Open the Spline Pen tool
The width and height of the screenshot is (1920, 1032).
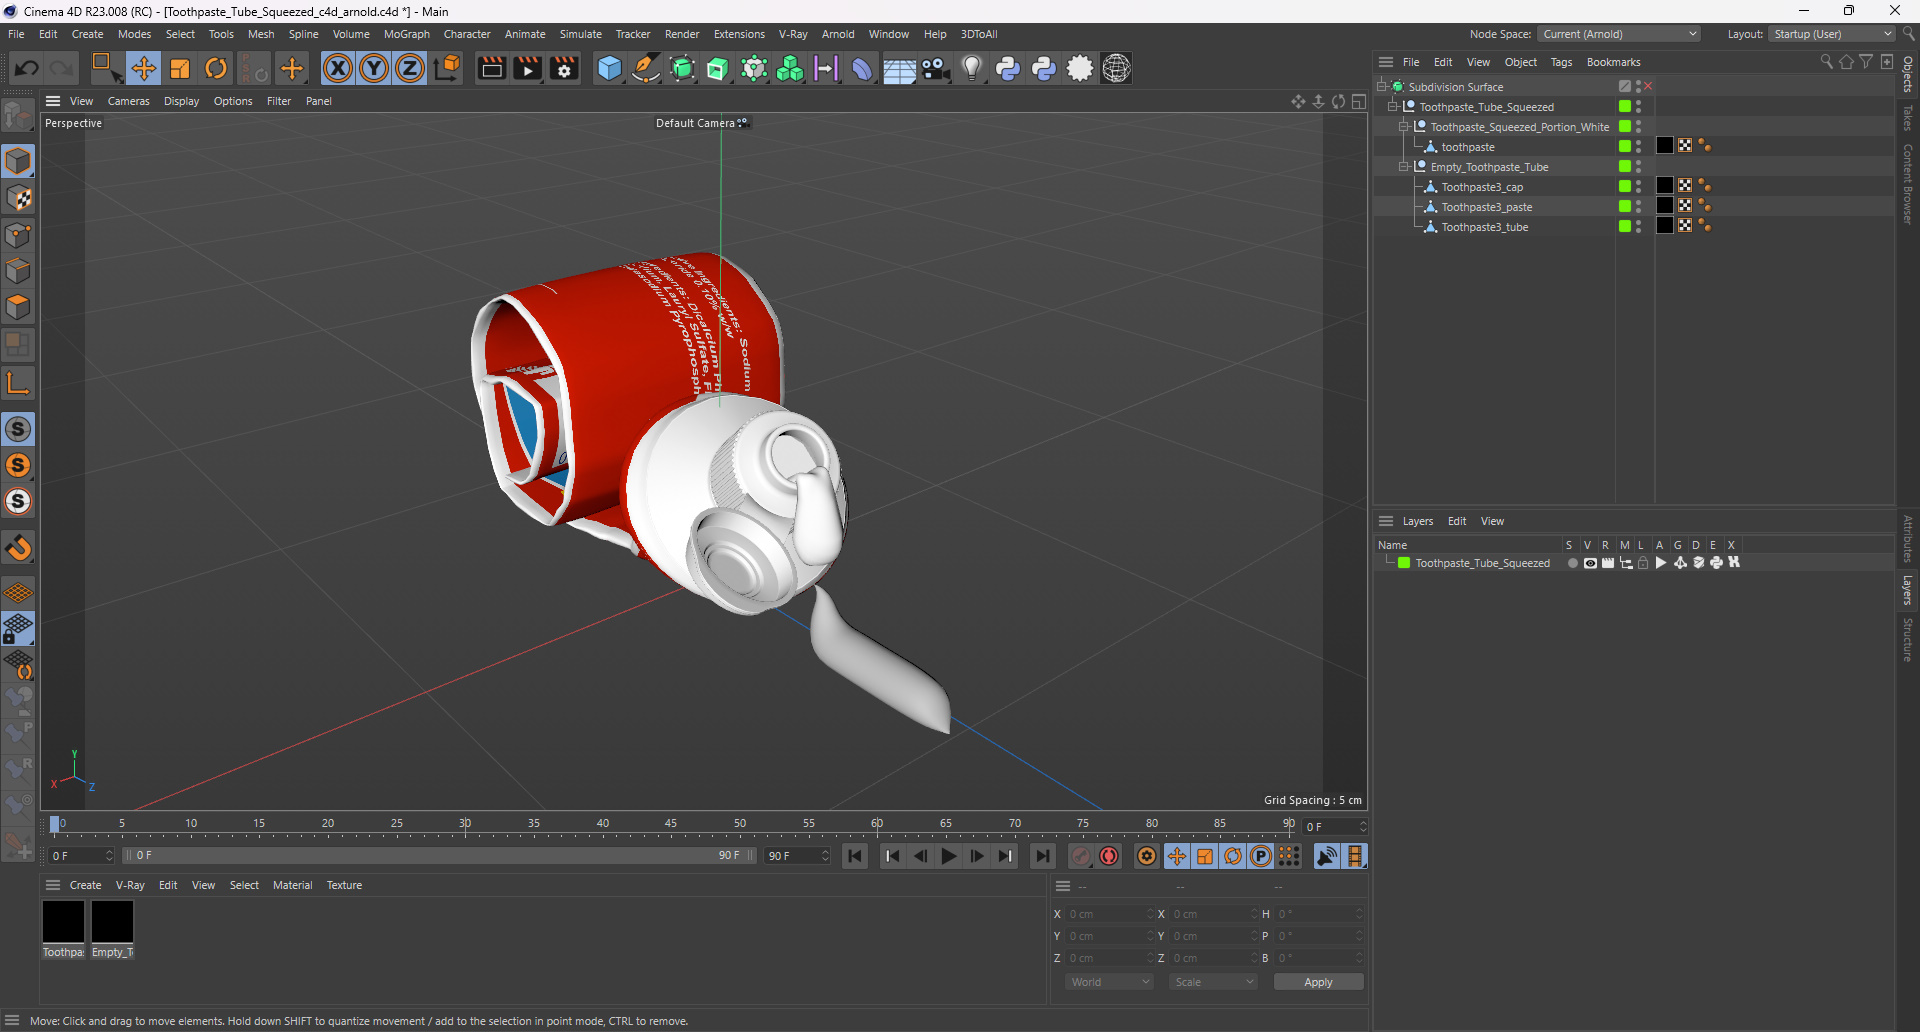point(646,68)
